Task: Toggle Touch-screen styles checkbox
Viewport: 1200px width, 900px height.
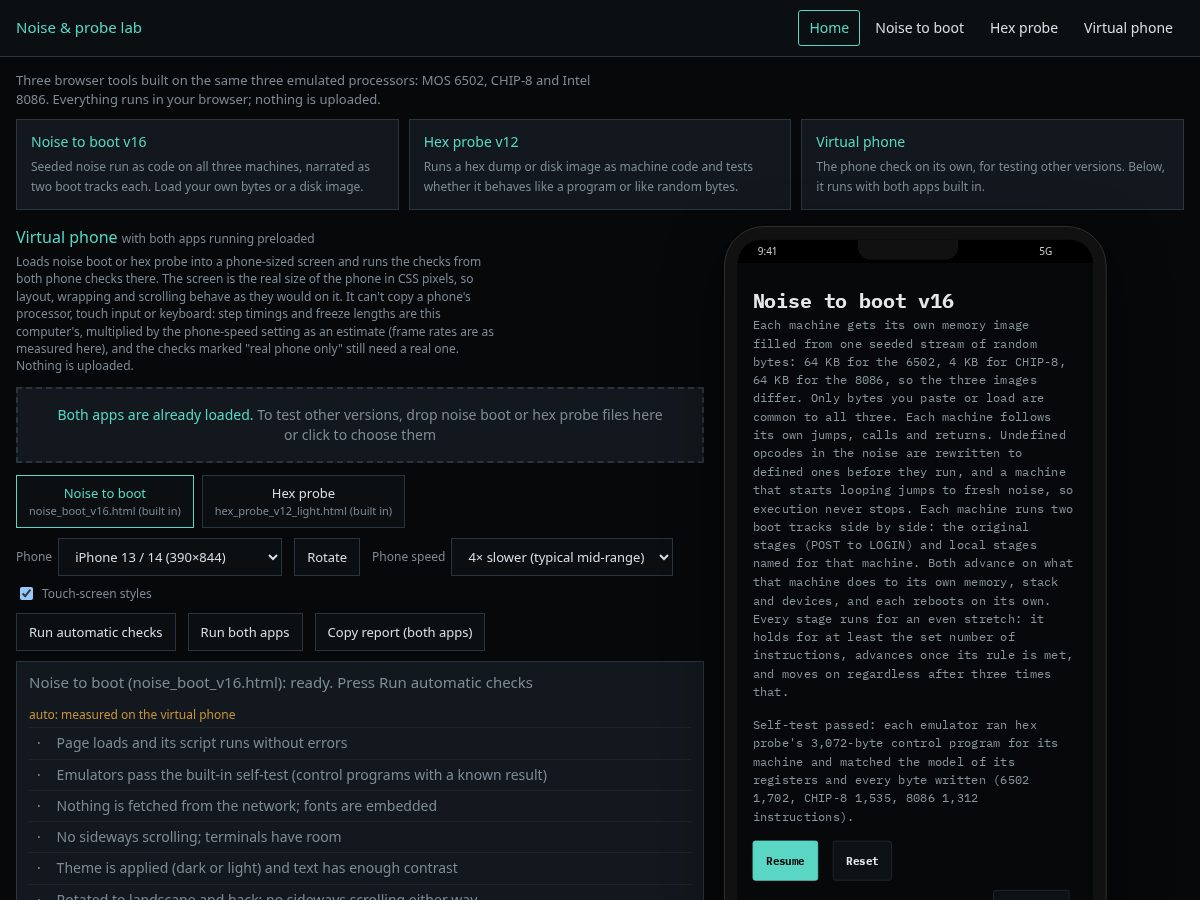Action: (x=27, y=594)
